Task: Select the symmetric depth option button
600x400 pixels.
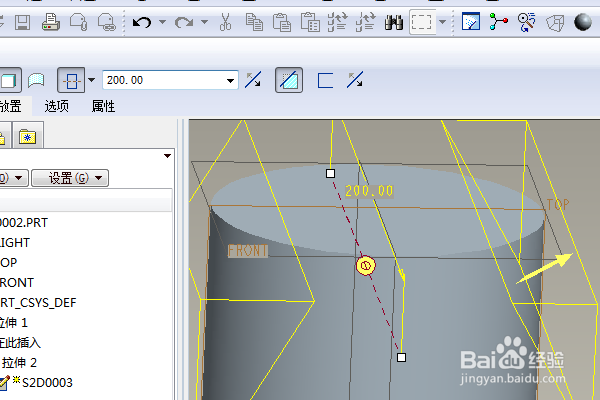Action: coord(71,80)
